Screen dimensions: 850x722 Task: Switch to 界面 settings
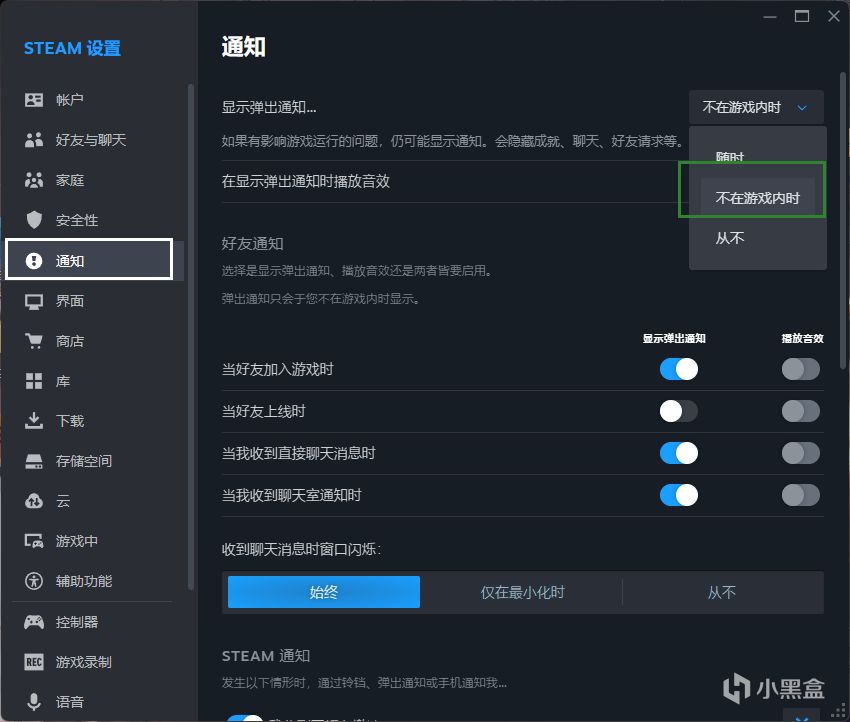[94, 301]
